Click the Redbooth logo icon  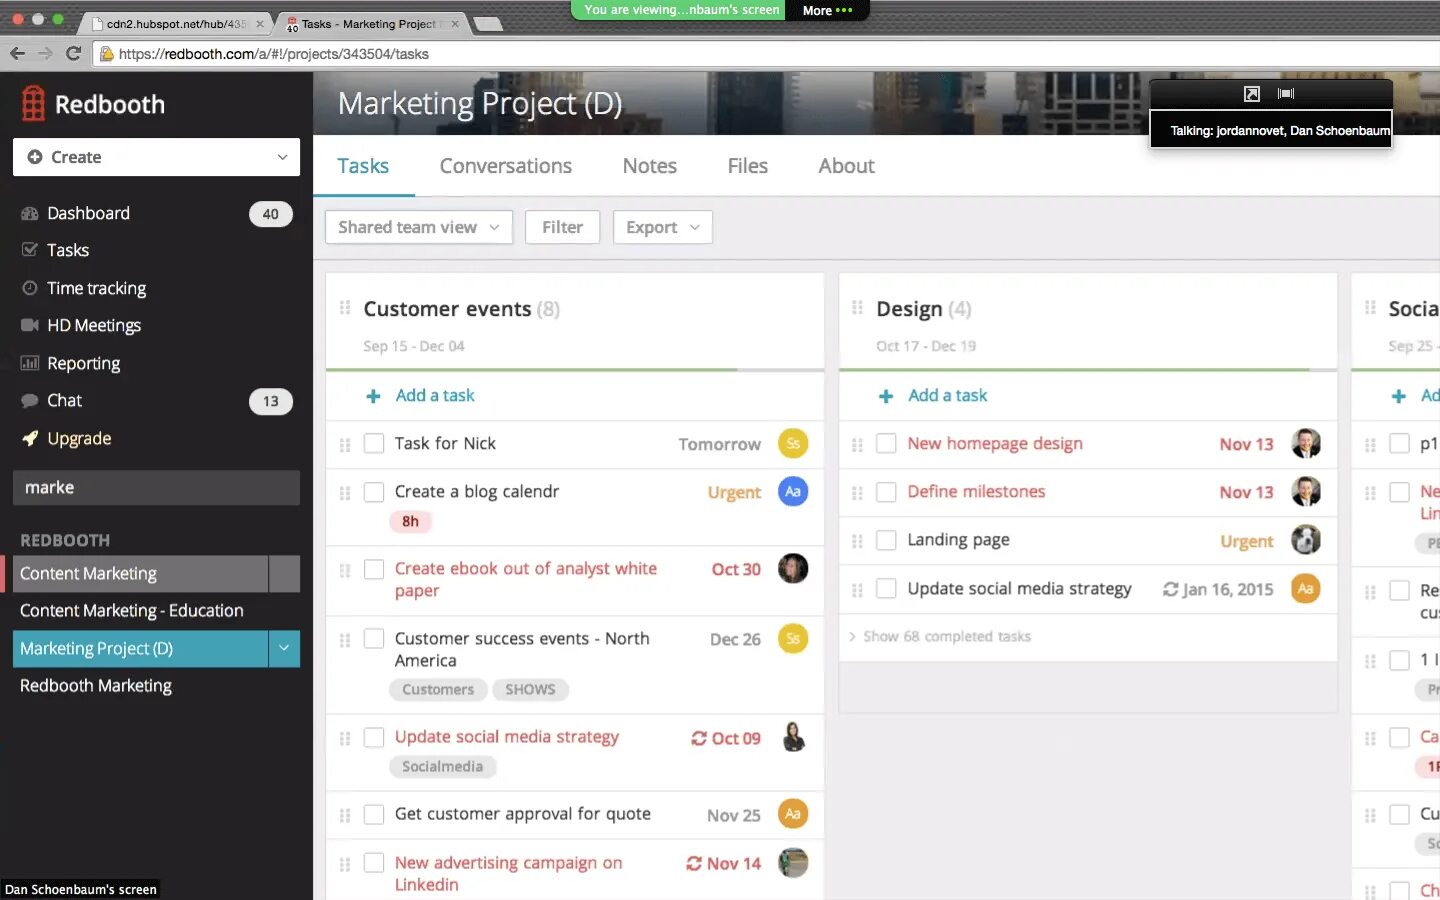coord(33,103)
